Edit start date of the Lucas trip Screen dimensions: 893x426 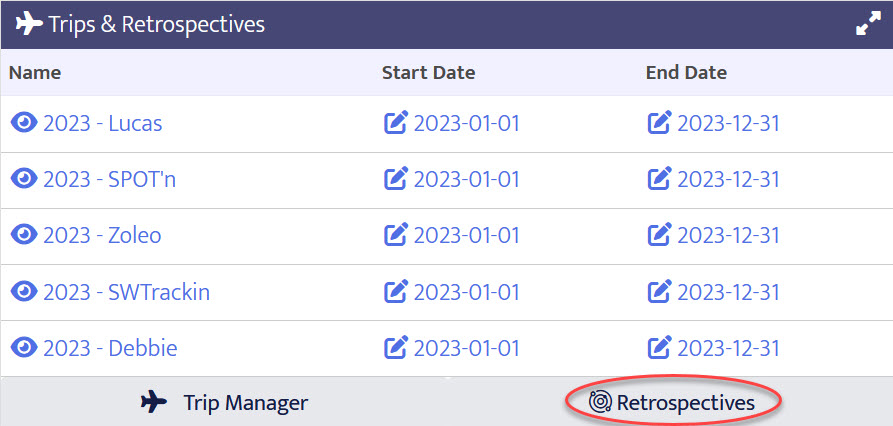(x=396, y=123)
